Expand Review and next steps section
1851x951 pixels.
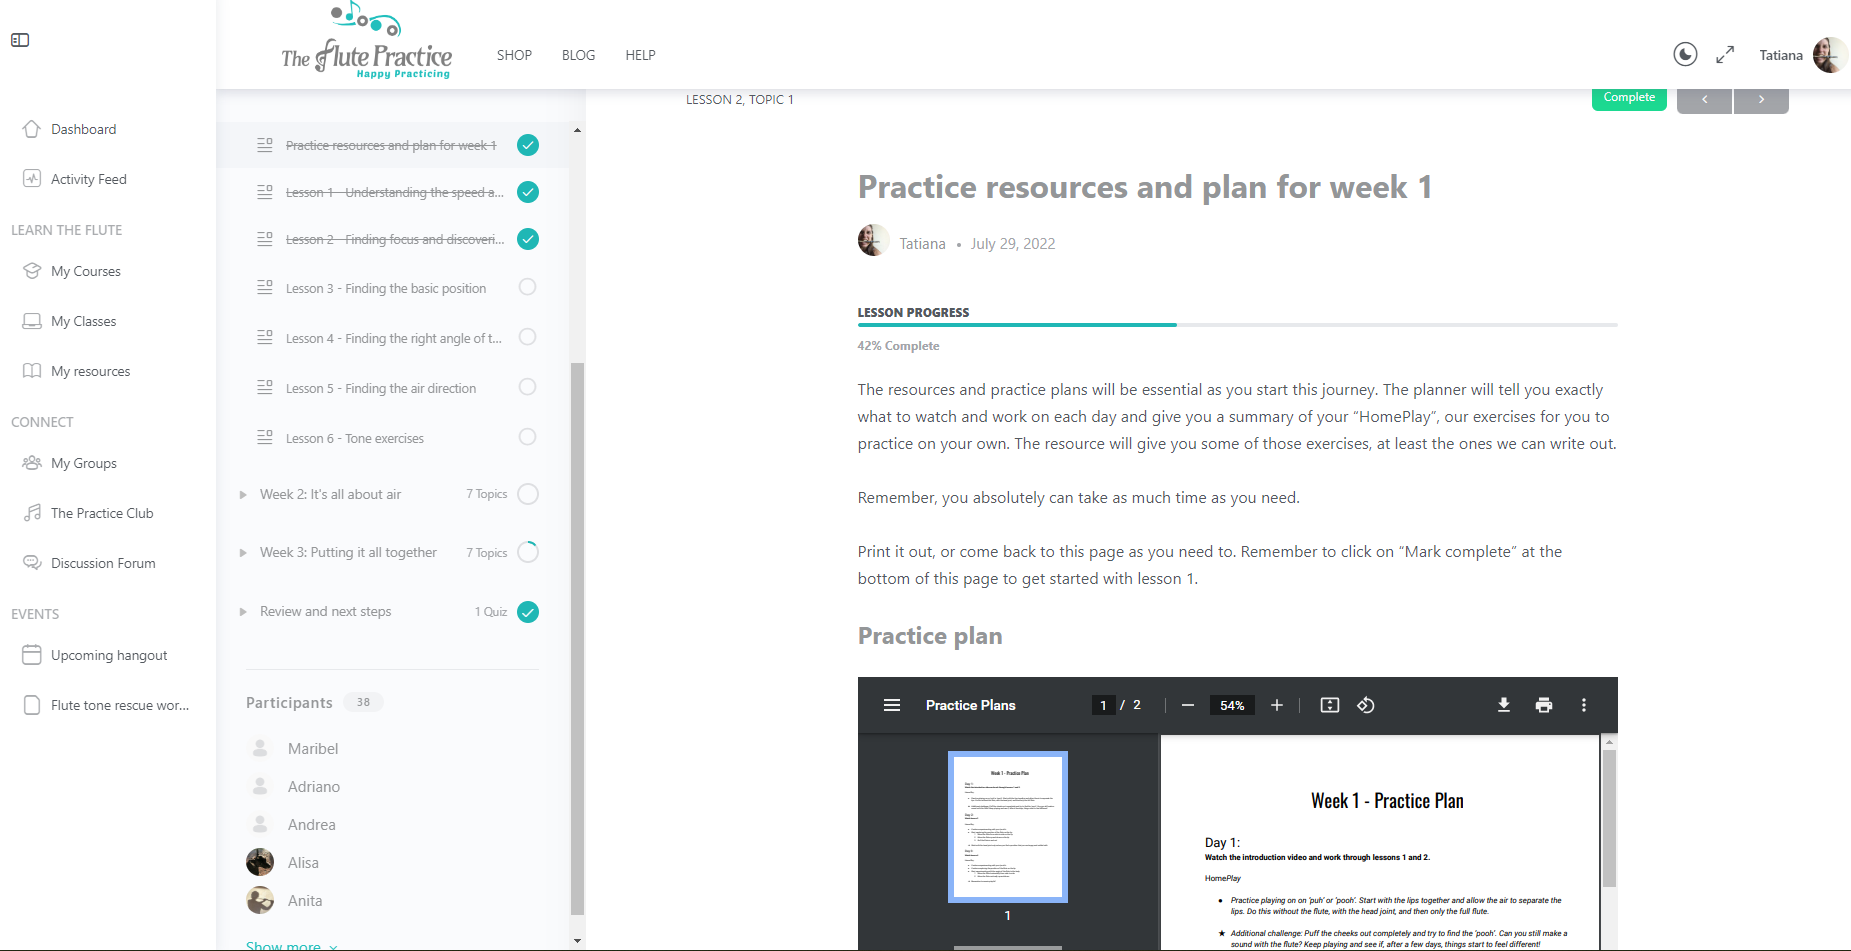coord(243,612)
